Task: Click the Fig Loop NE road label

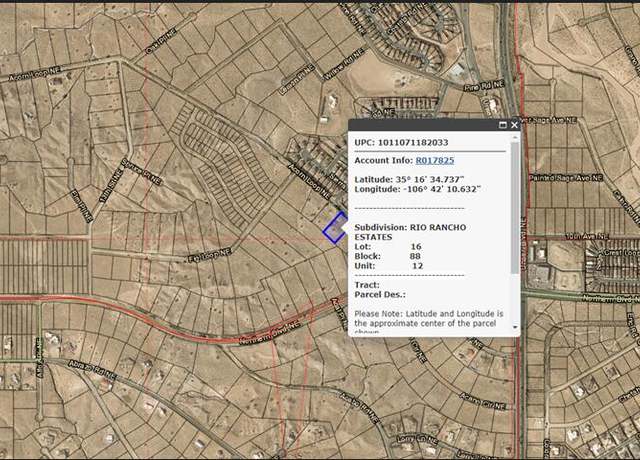Action: click(210, 256)
